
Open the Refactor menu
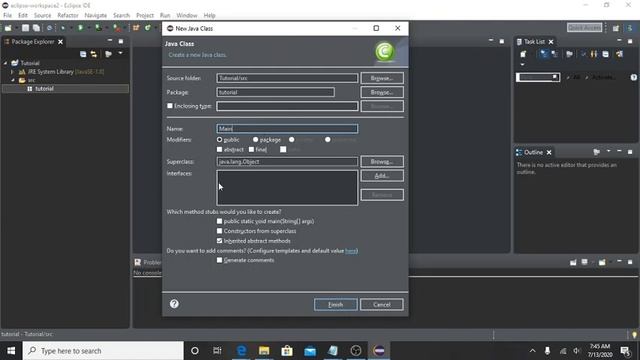[68, 16]
